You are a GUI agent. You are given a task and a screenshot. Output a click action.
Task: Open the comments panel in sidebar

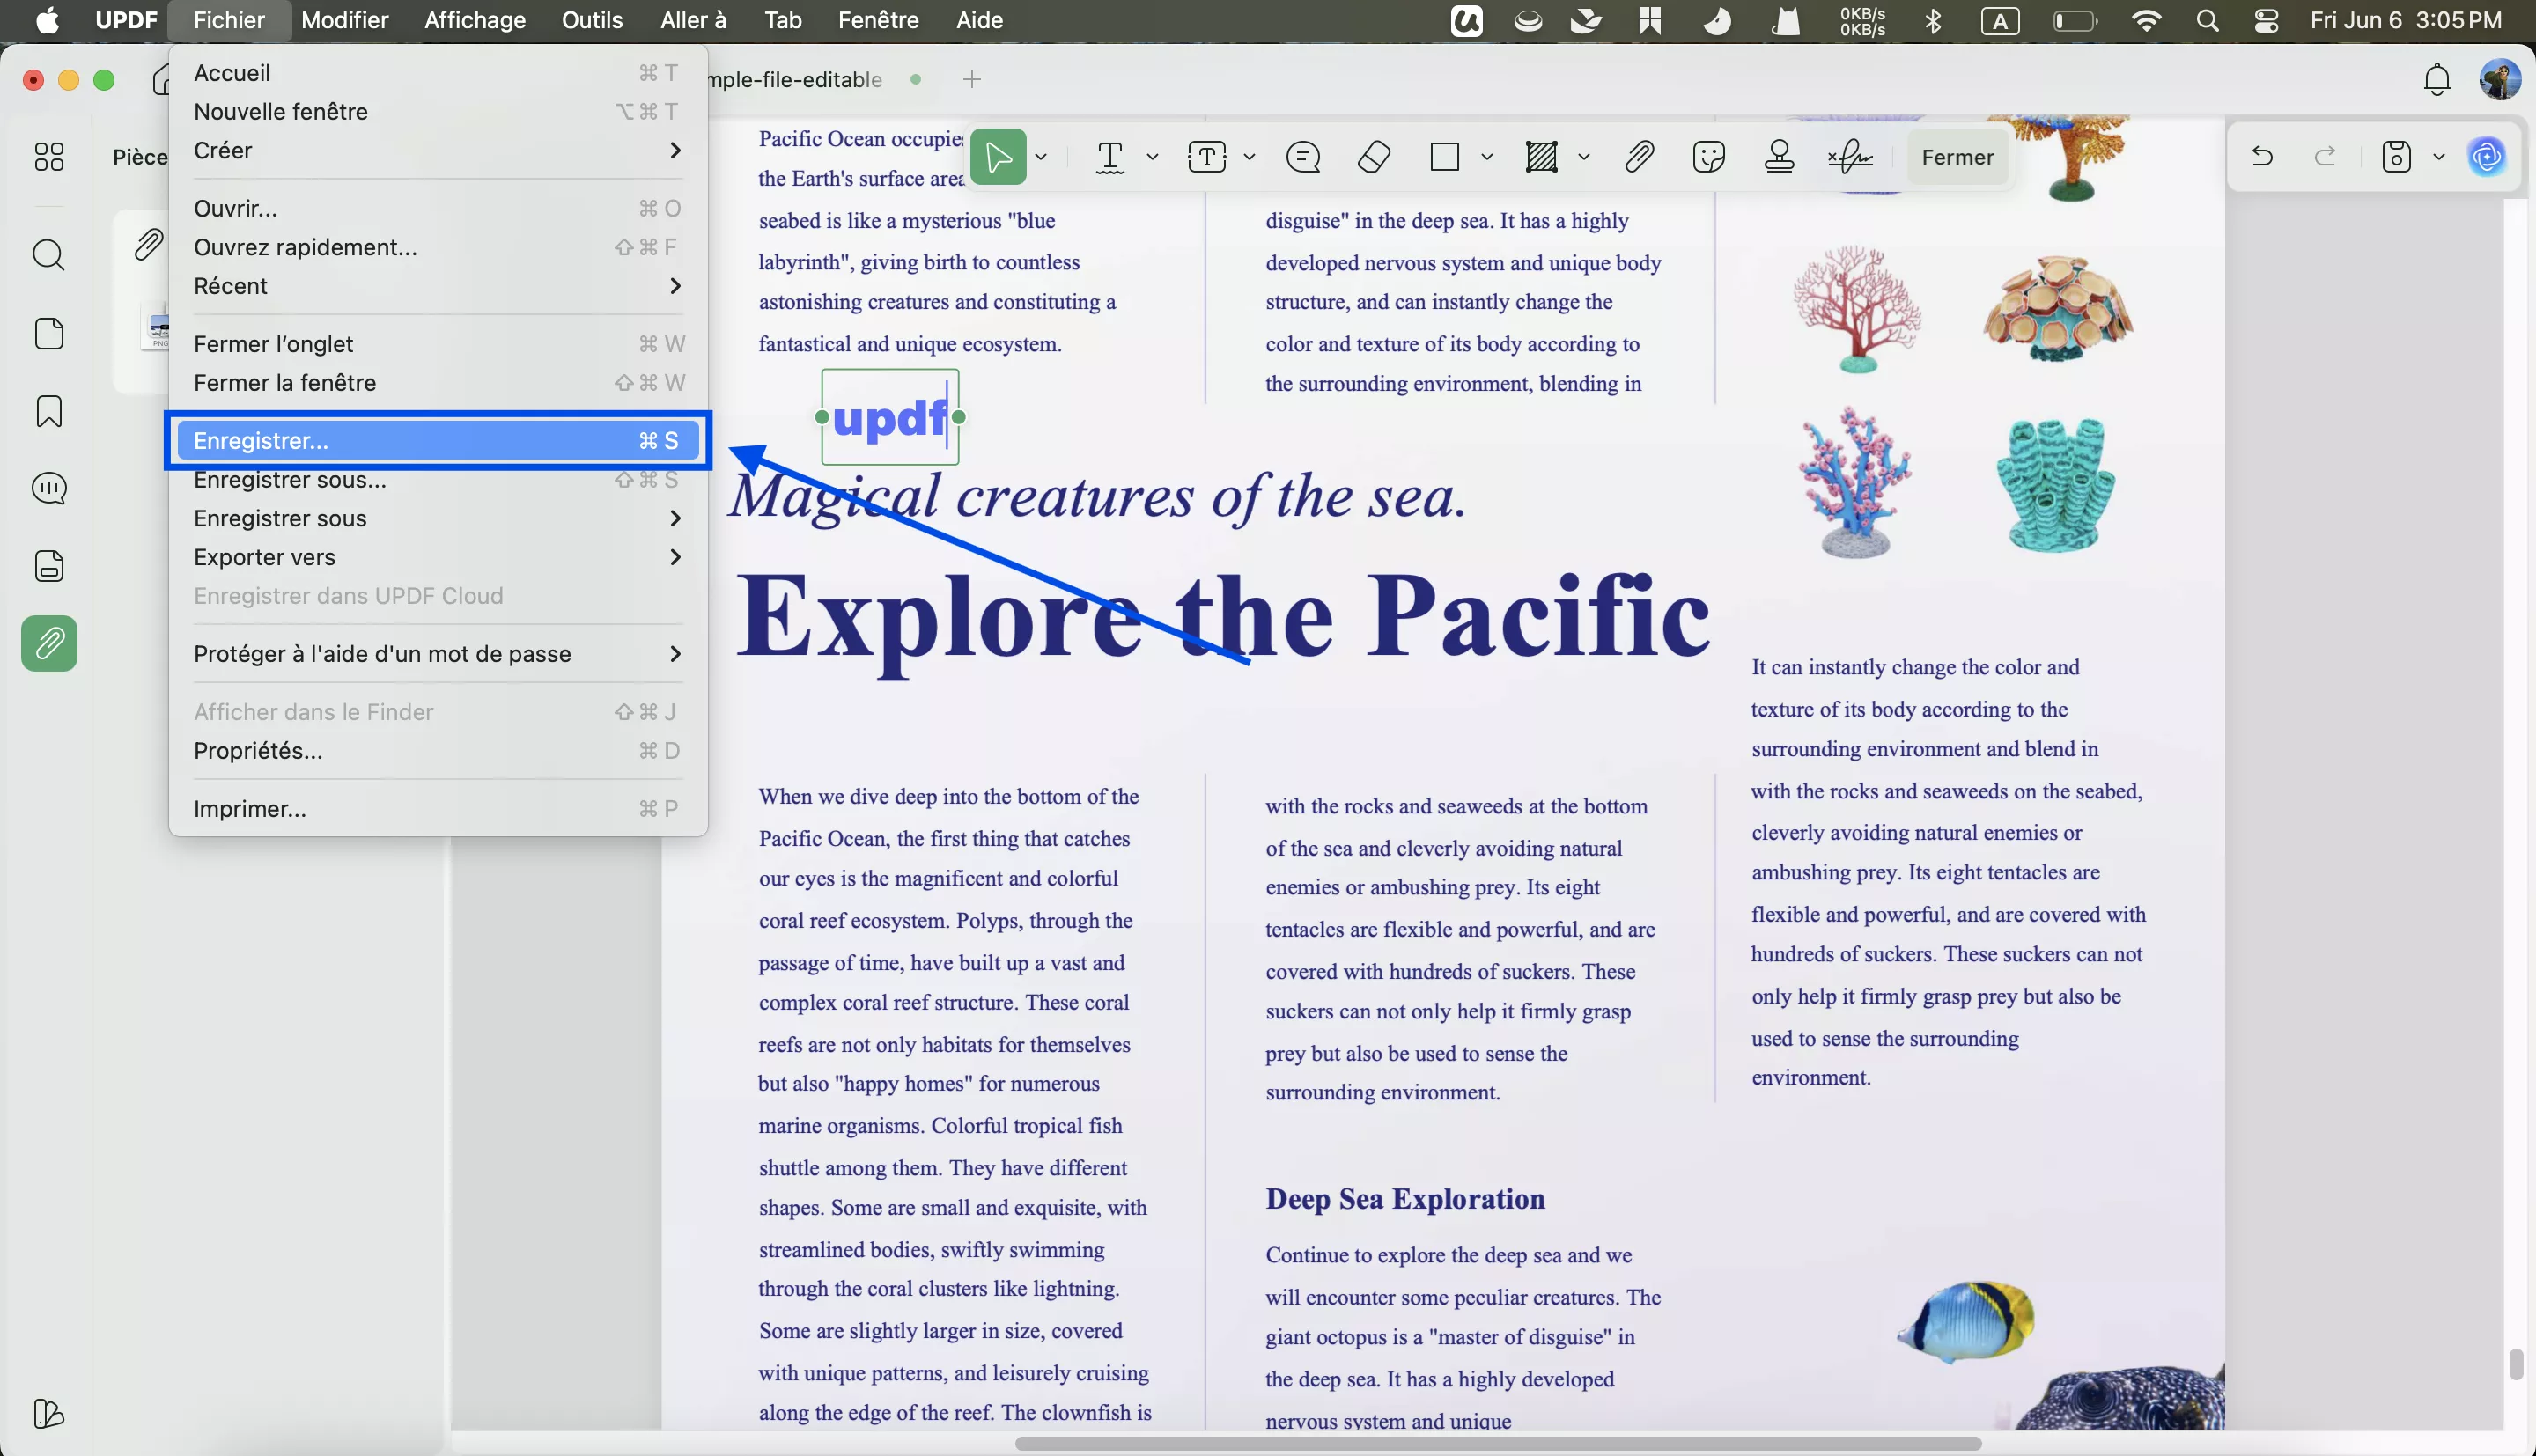(x=49, y=488)
